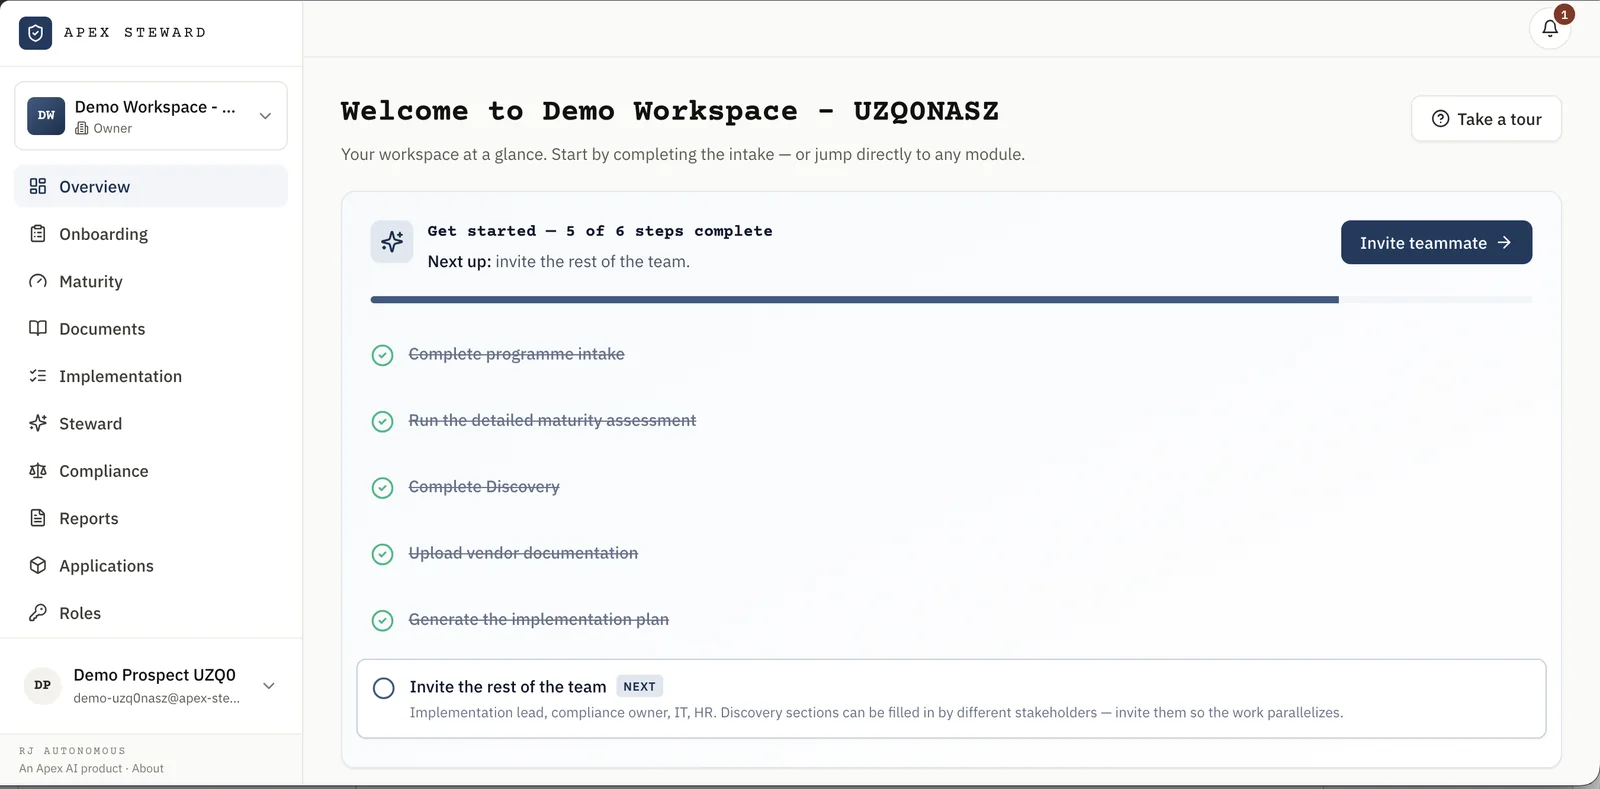The height and width of the screenshot is (789, 1600).
Task: Click the DP user avatar
Action: click(42, 685)
